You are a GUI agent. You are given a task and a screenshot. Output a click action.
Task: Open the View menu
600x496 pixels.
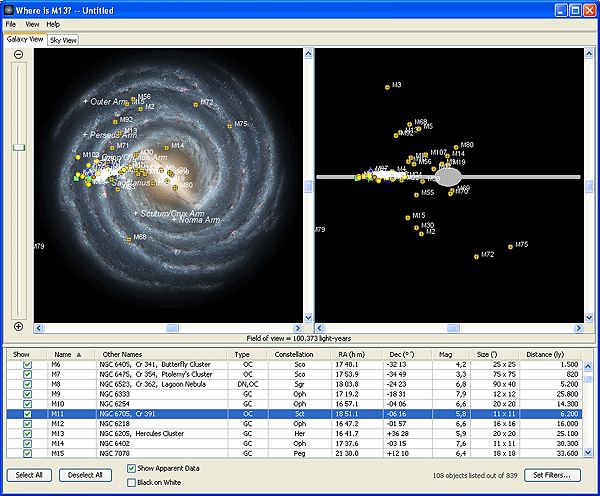coord(32,24)
